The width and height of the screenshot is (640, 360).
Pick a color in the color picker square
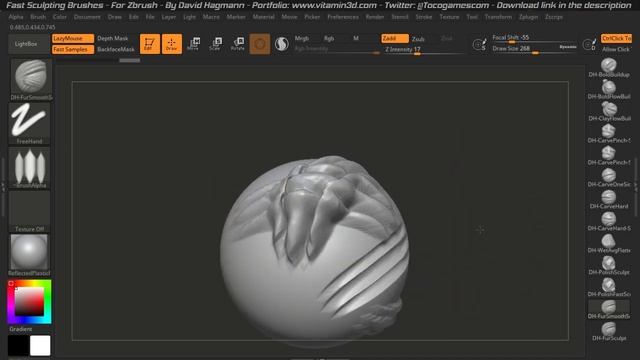(29, 302)
